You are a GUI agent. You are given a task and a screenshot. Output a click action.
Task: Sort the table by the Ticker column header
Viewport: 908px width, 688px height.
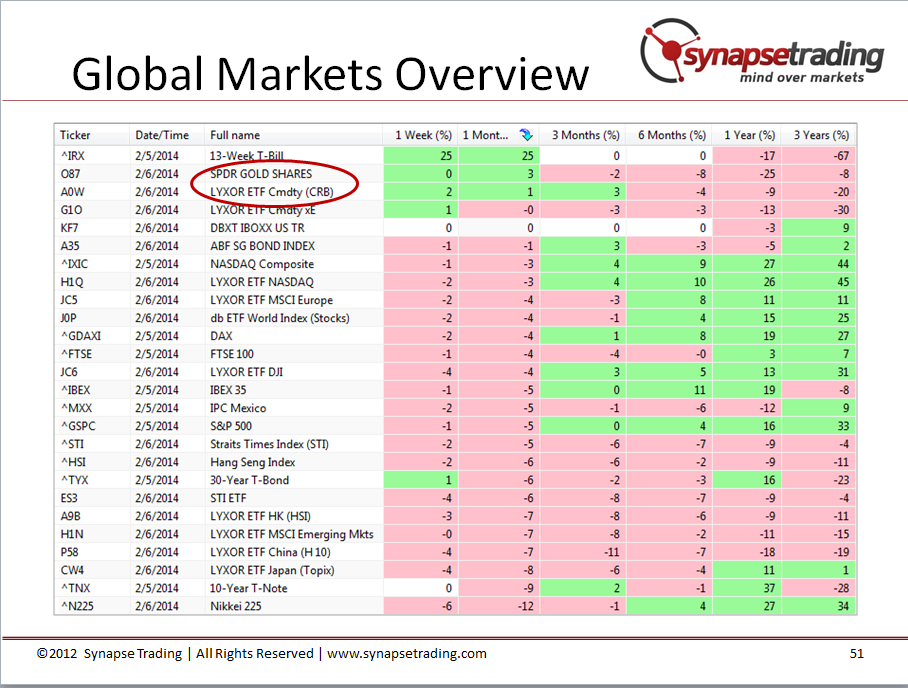92,135
